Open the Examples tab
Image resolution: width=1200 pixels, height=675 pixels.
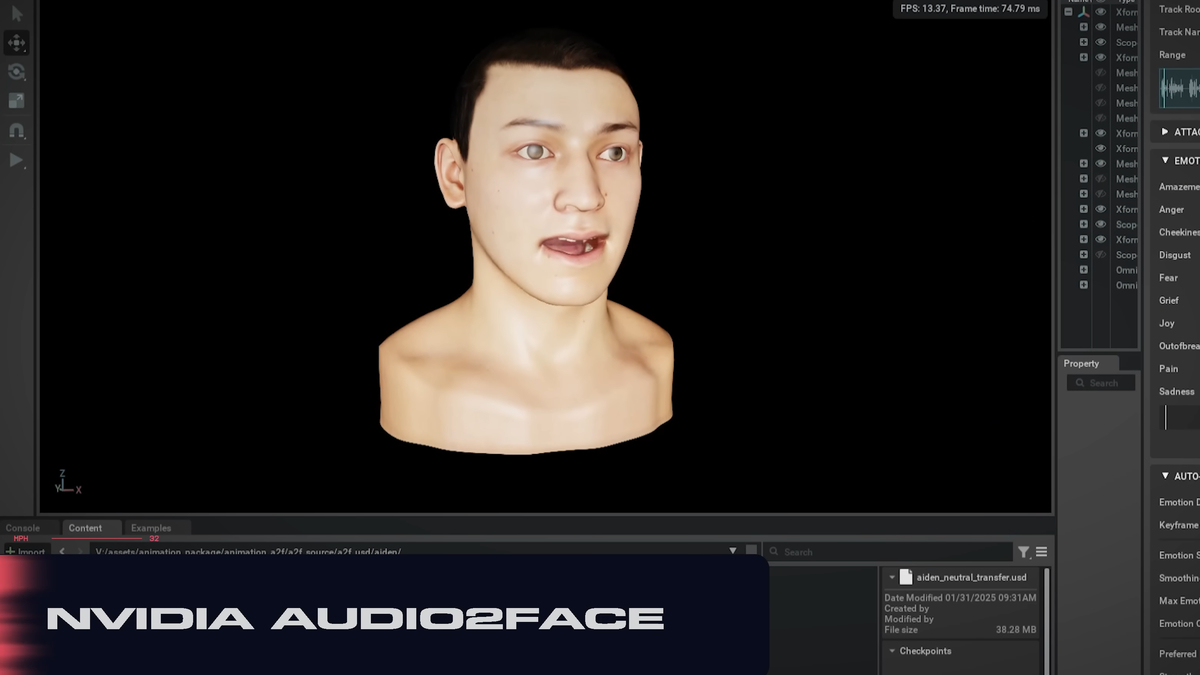pos(151,528)
